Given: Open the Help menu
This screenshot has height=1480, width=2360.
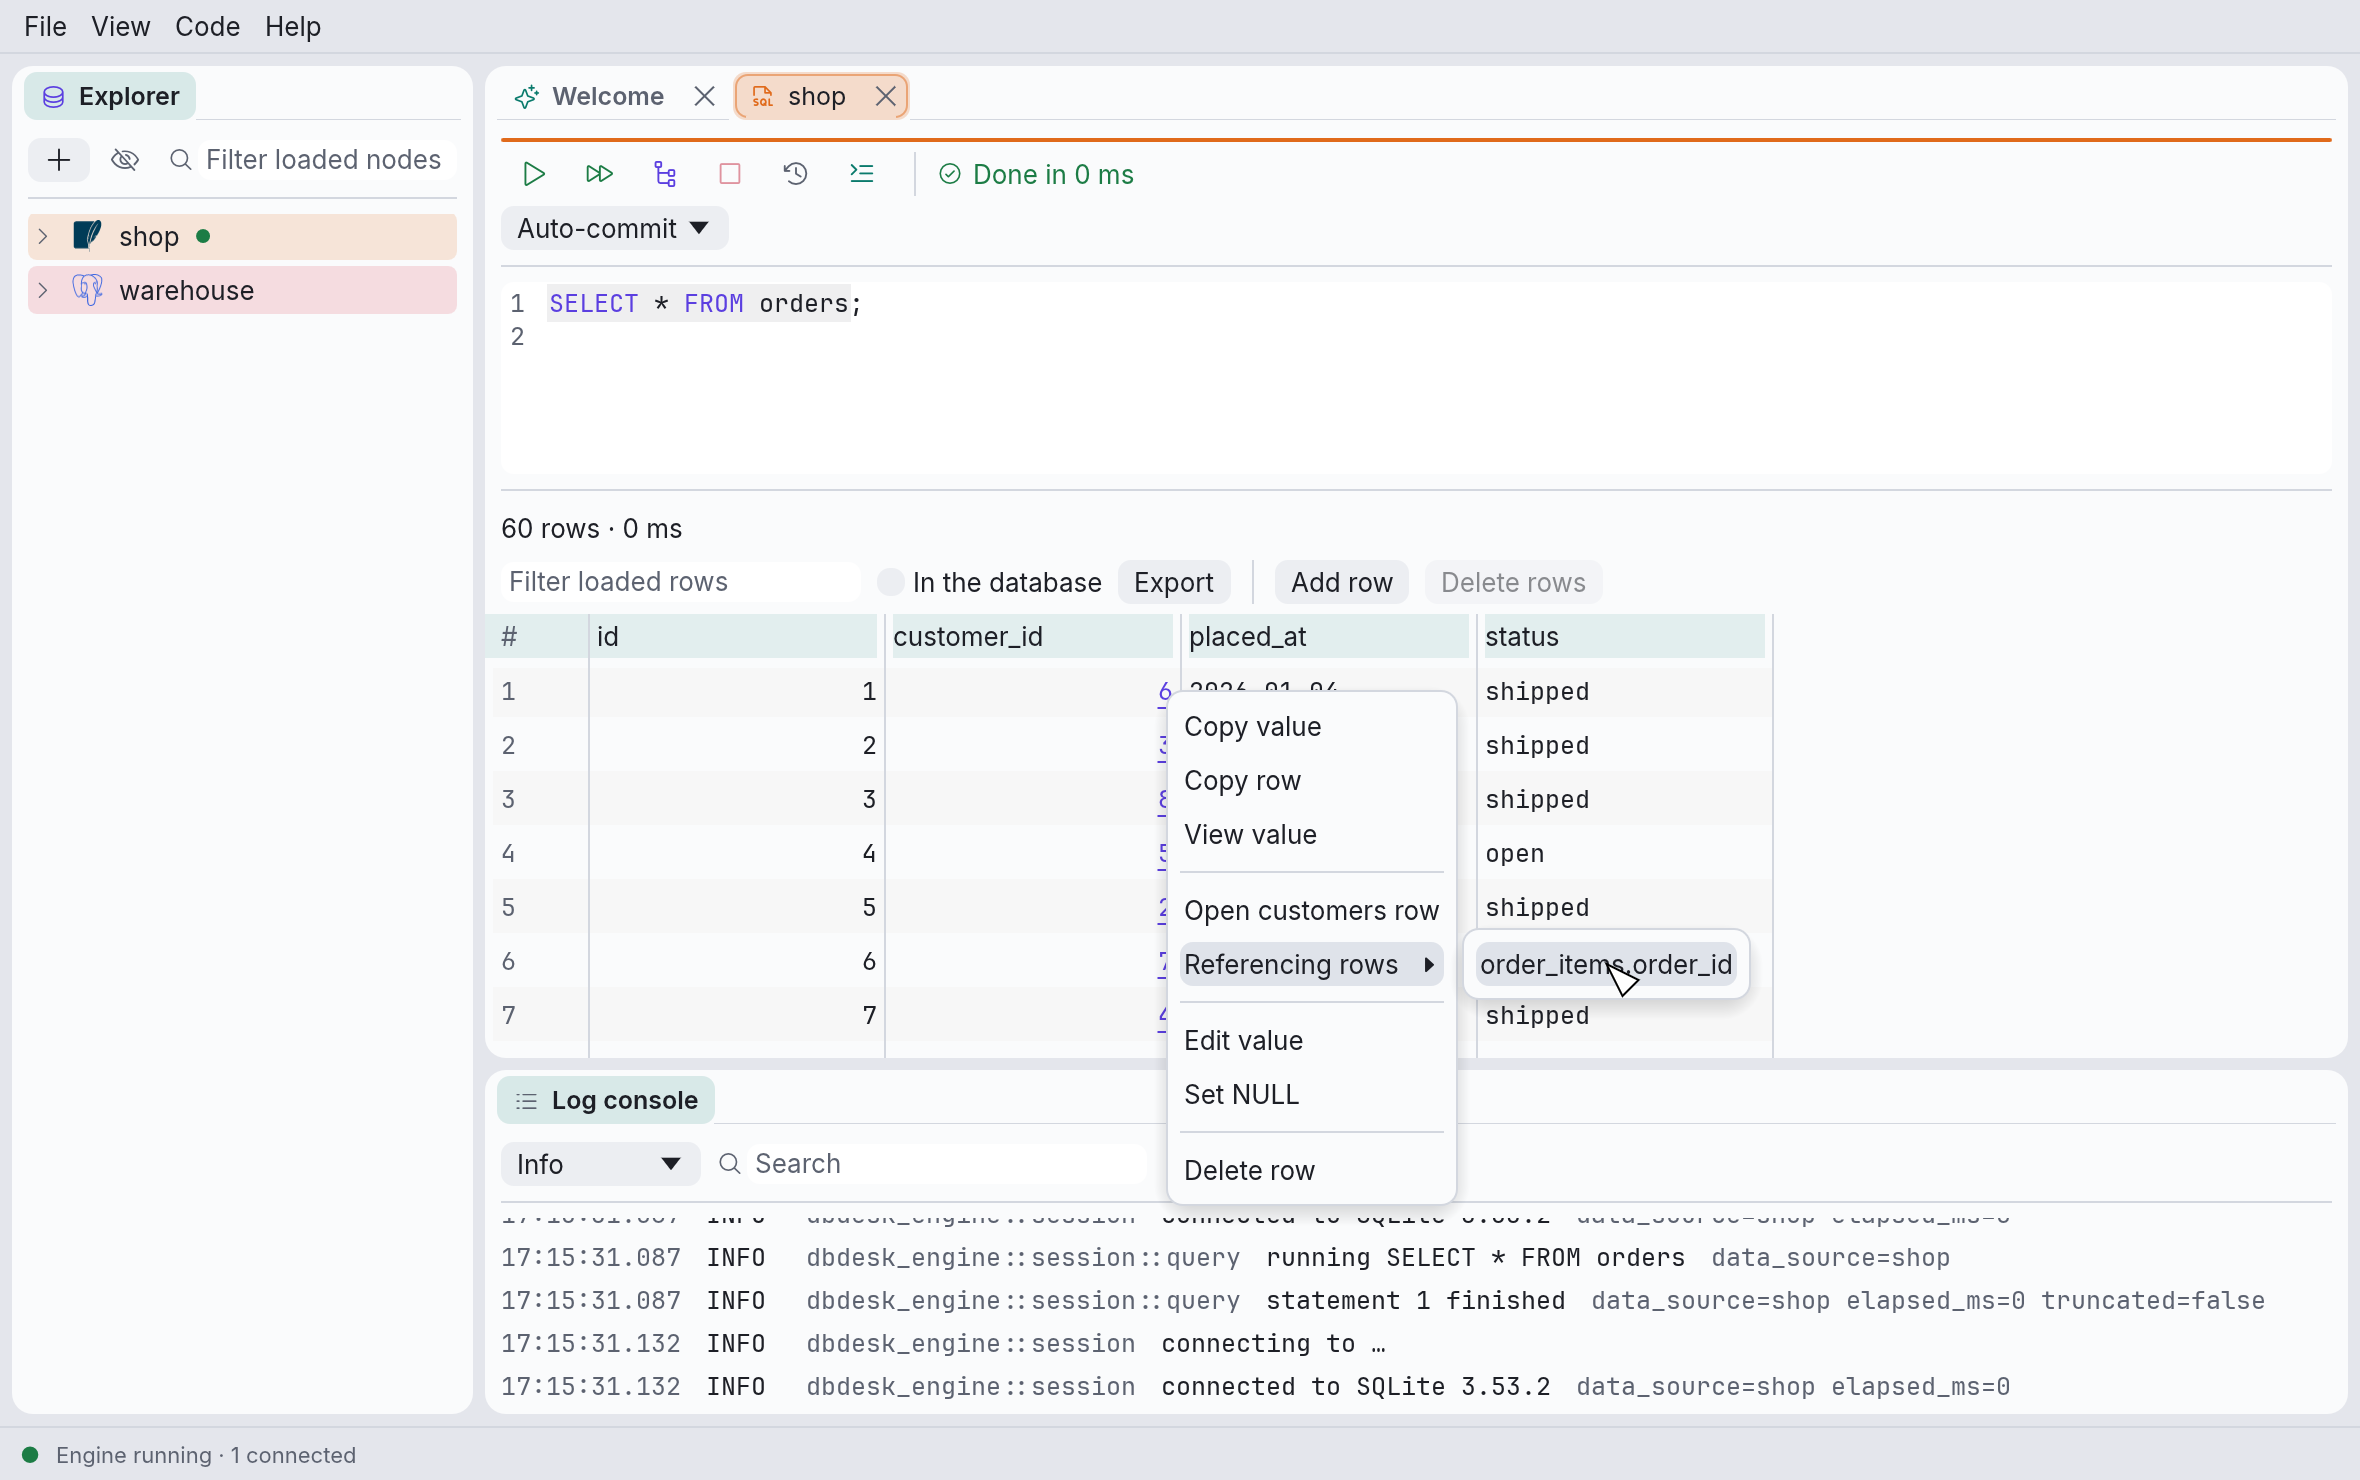Looking at the screenshot, I should click(293, 26).
